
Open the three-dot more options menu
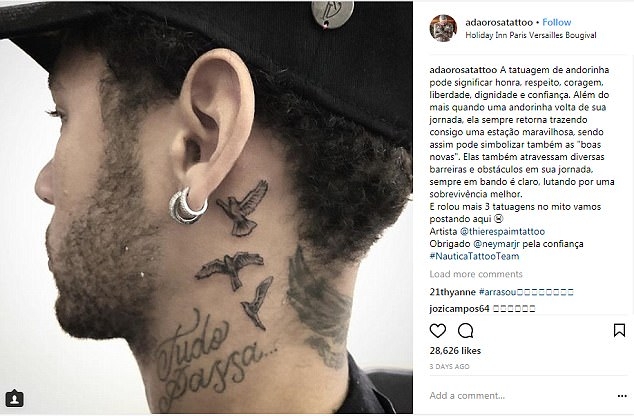[x=622, y=396]
